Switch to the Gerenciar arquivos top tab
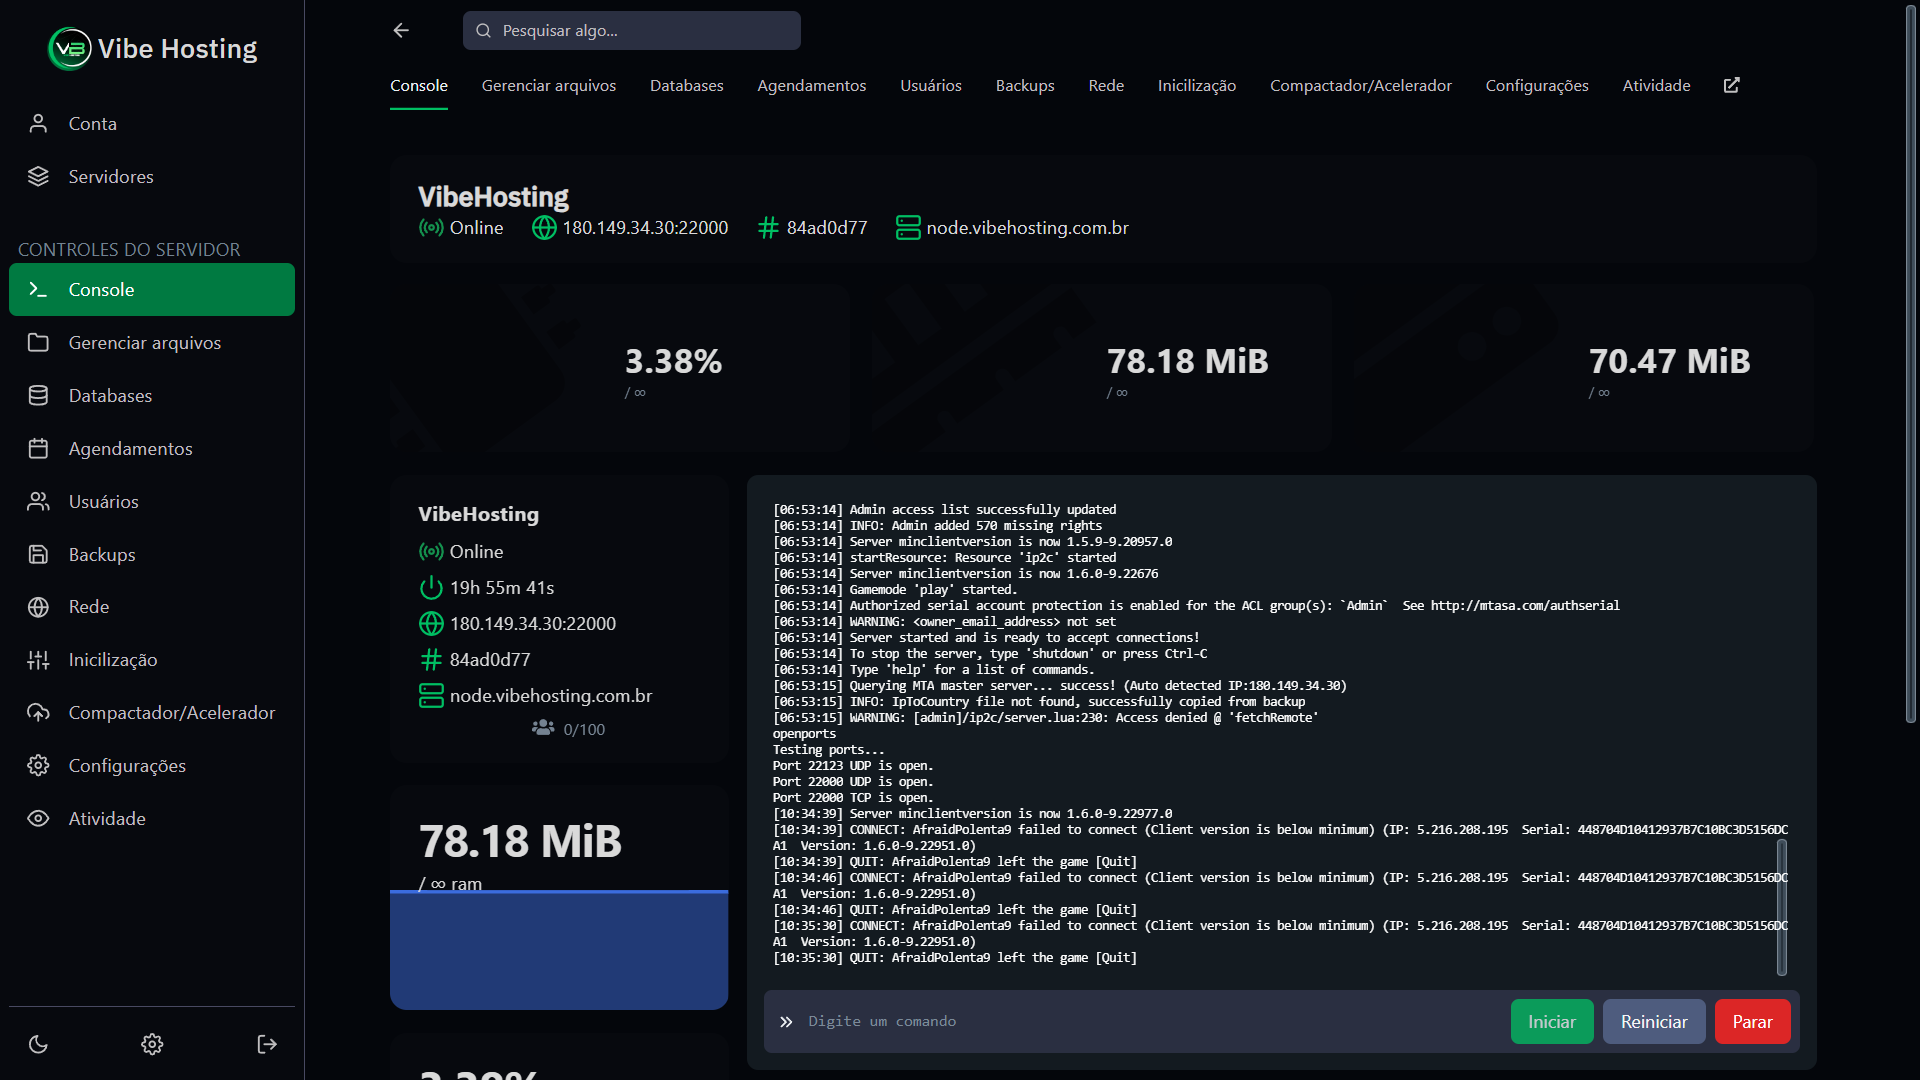The height and width of the screenshot is (1080, 1920). [x=549, y=86]
